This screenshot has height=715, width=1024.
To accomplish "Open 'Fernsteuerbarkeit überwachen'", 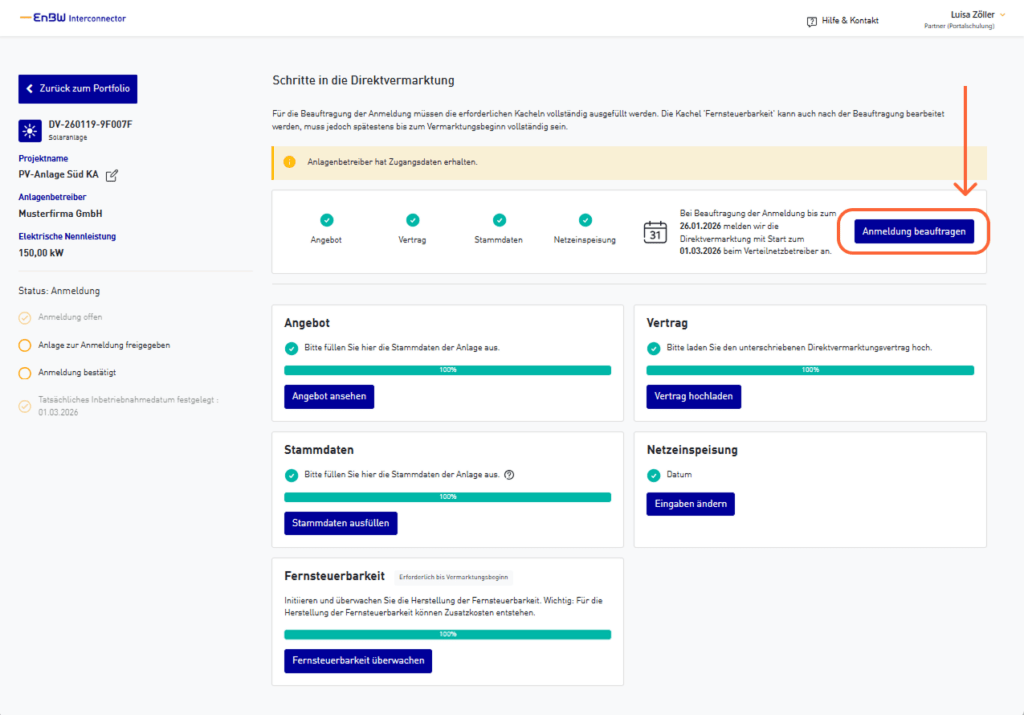I will pos(358,660).
